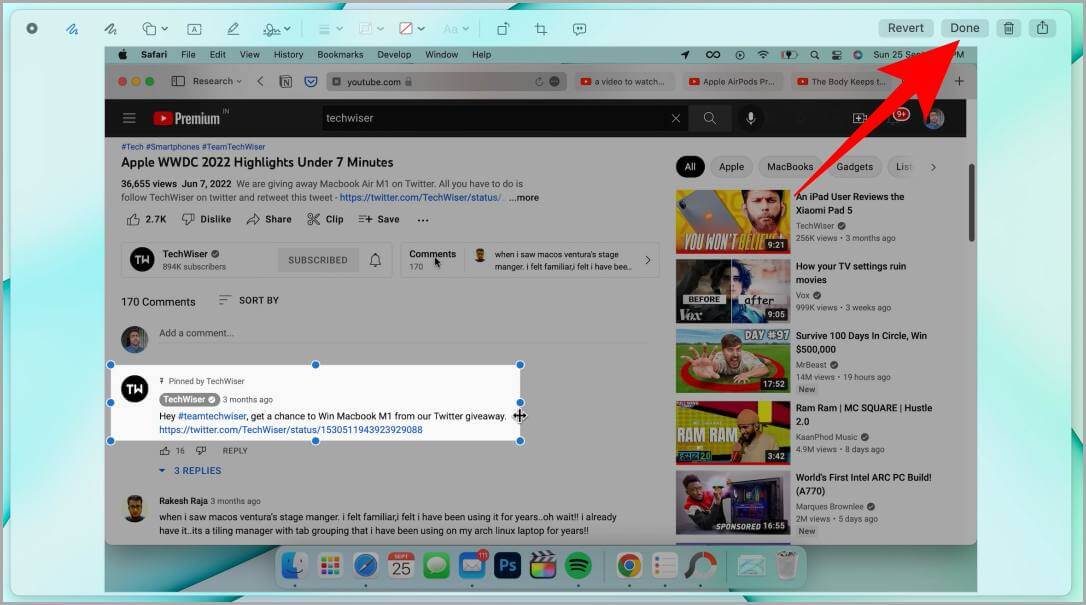Select the Draw tool in markup toolbar

click(110, 29)
